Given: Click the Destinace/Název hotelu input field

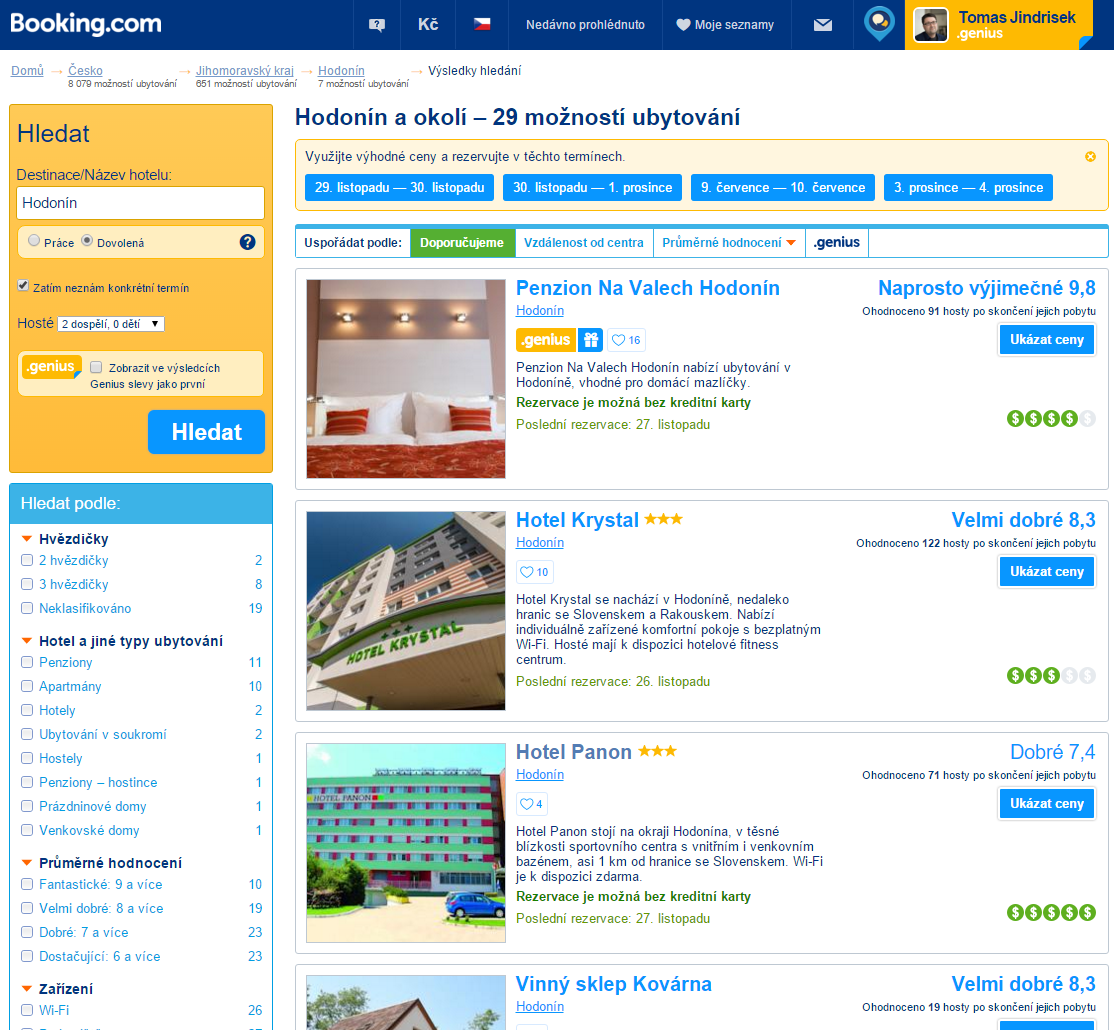Looking at the screenshot, I should point(141,203).
